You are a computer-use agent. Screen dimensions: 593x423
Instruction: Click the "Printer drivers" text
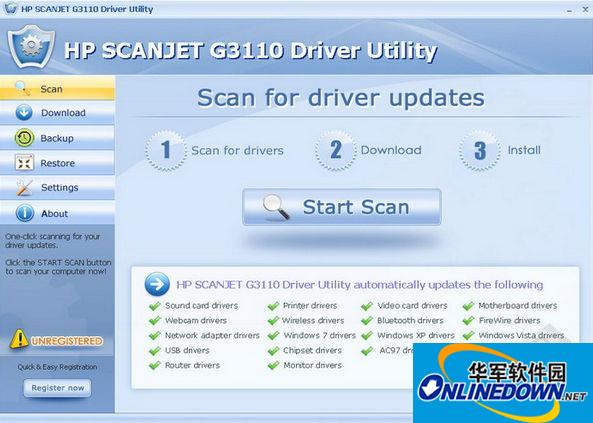click(310, 305)
